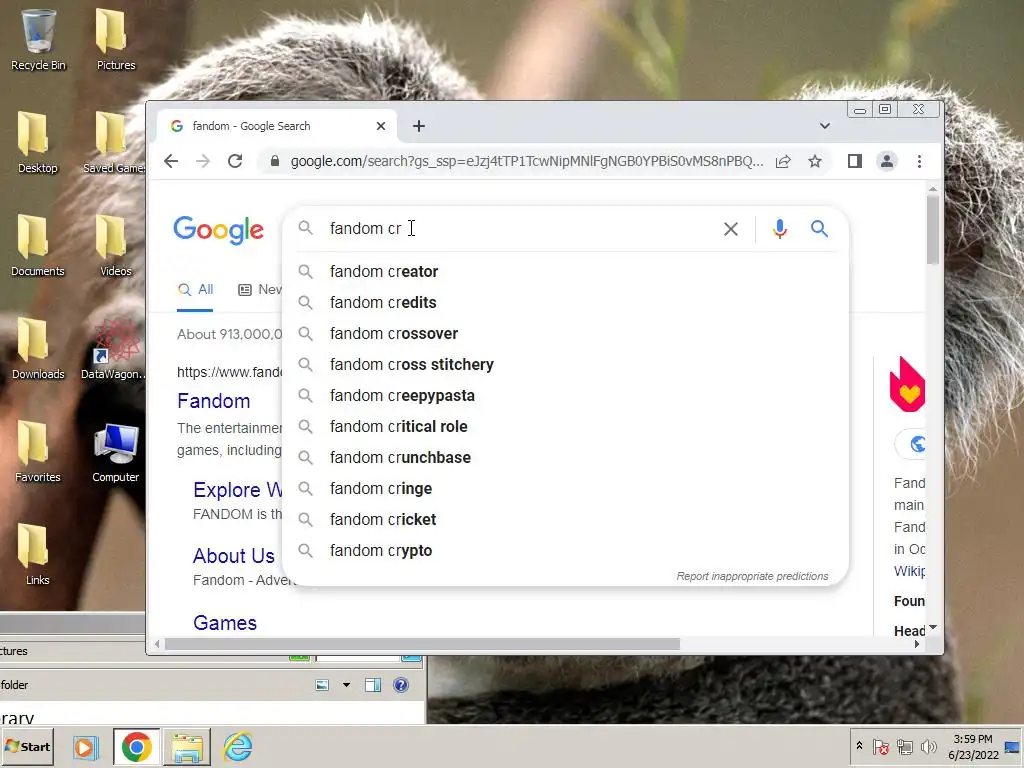The width and height of the screenshot is (1024, 768).
Task: Select the Videos desktop folder
Action: [x=116, y=246]
